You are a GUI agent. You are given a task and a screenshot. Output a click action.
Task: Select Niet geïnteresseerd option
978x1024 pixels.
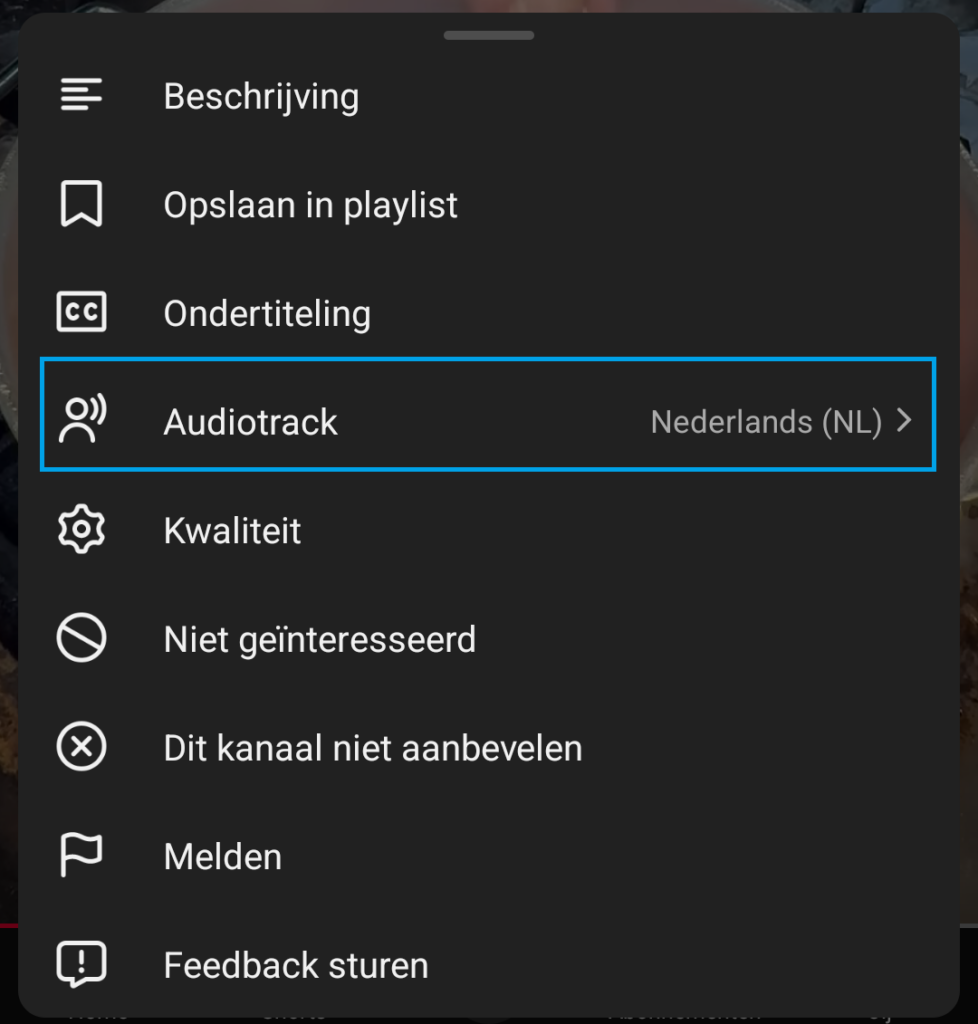click(319, 639)
